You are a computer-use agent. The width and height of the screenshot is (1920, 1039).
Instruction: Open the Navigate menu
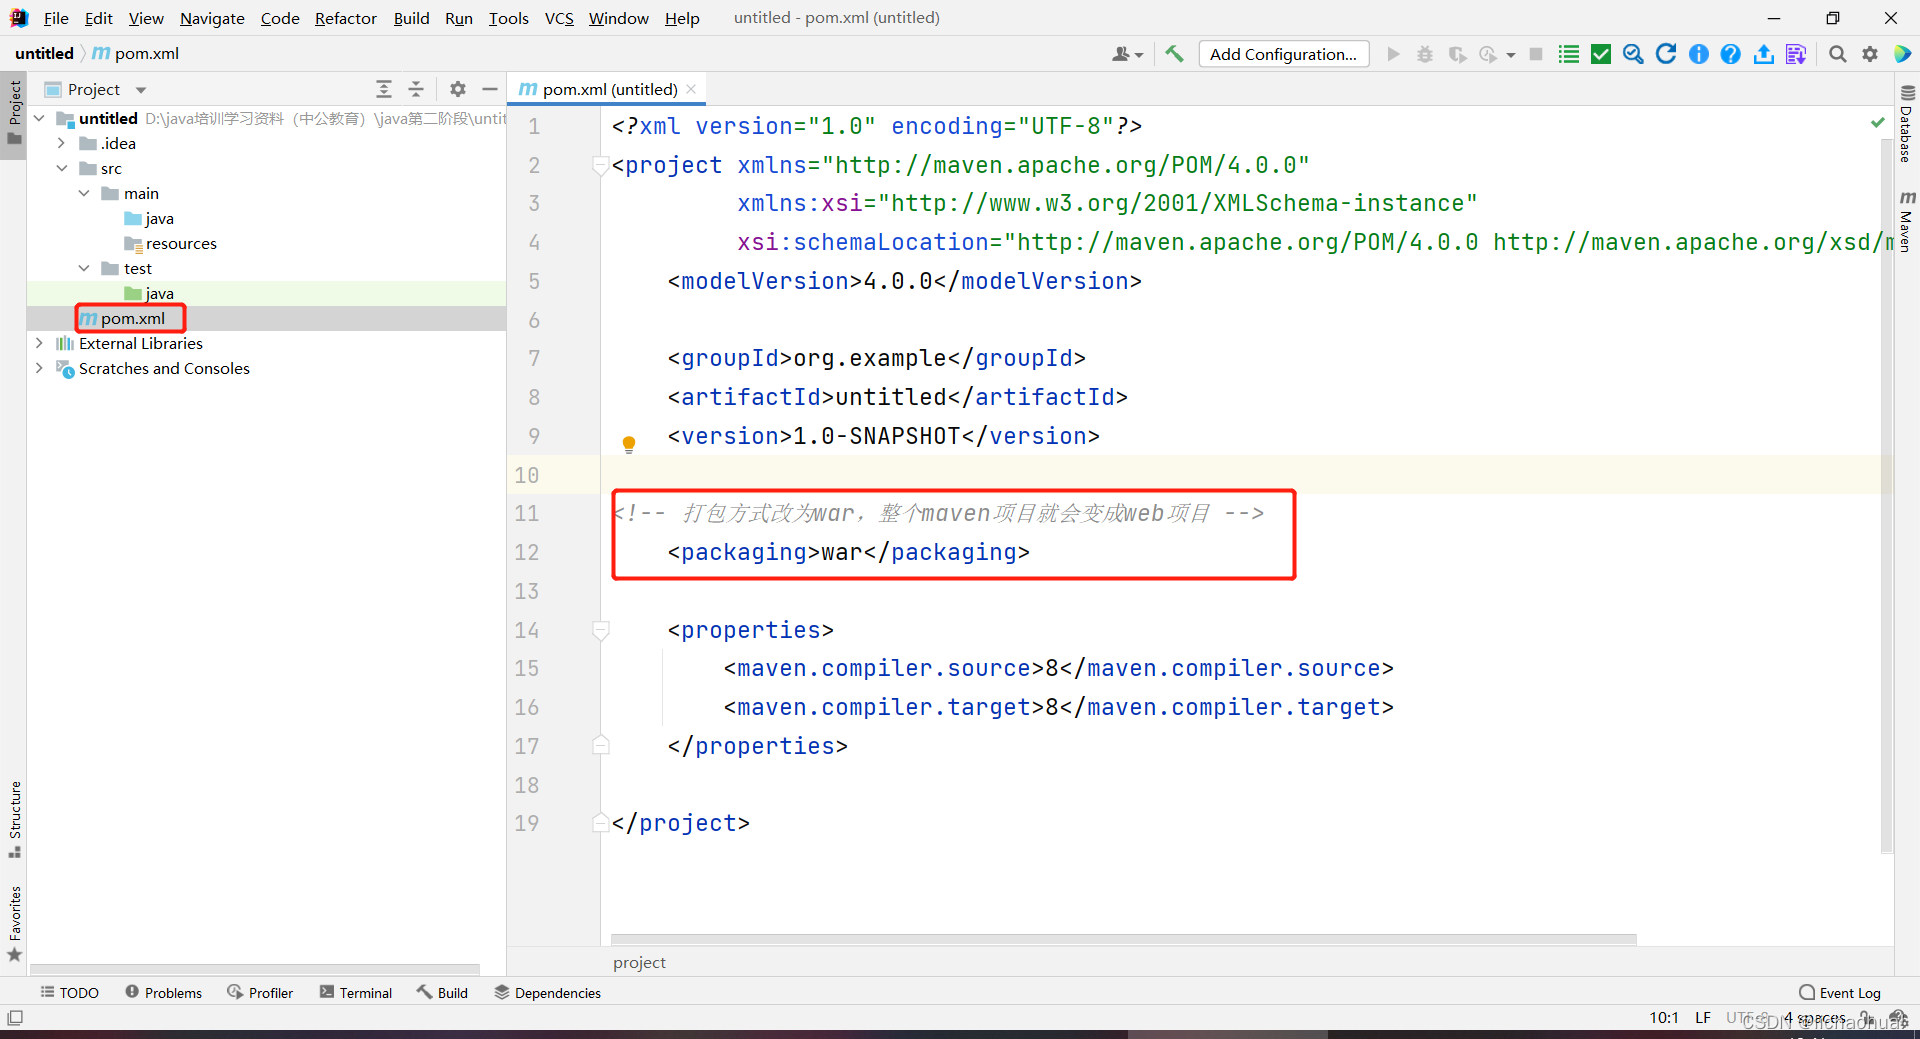(x=212, y=18)
